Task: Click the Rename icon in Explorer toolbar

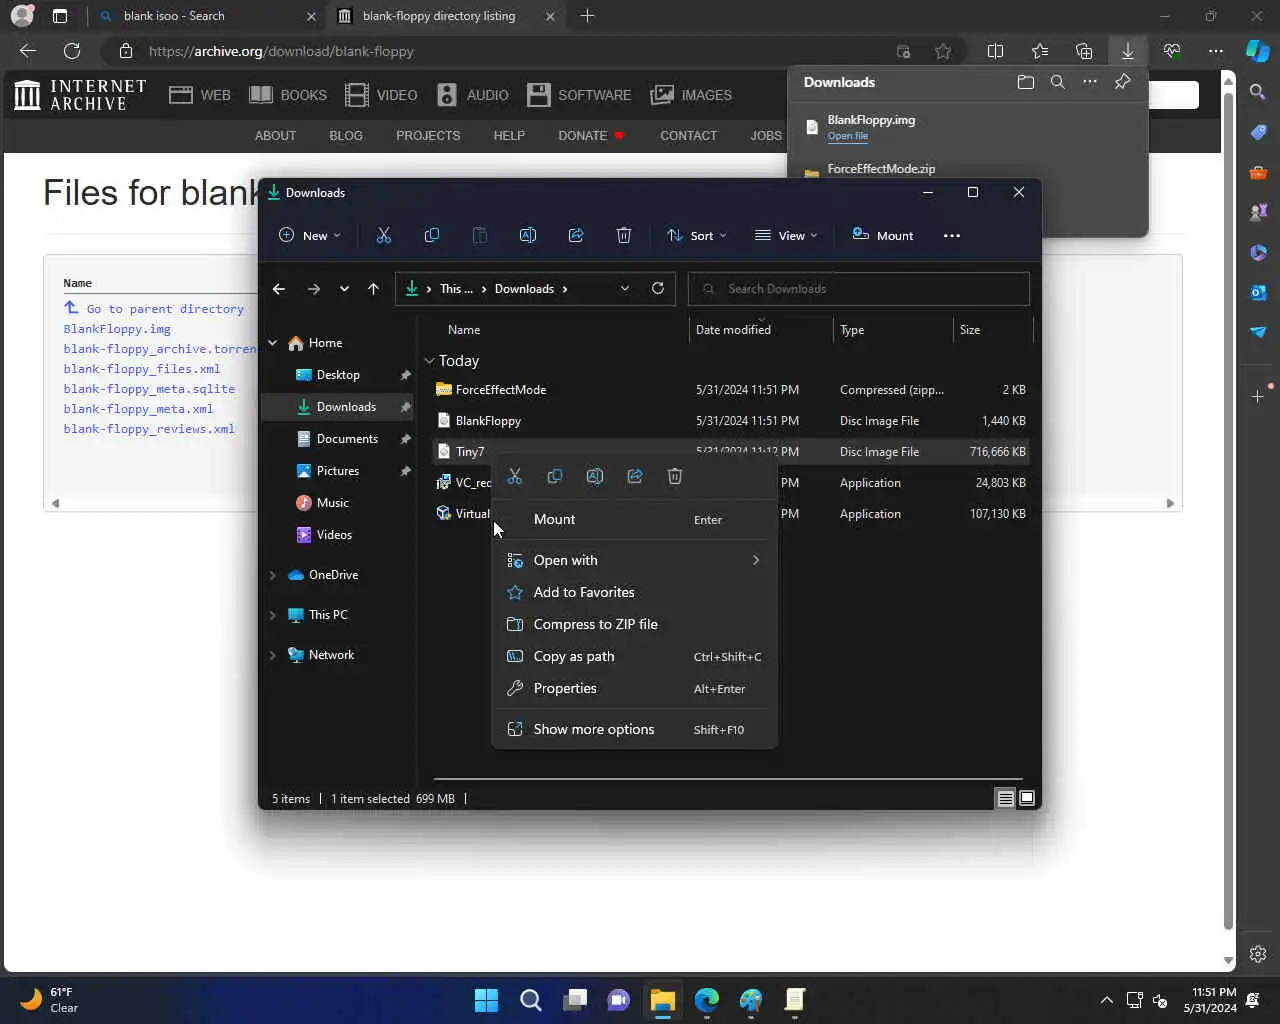Action: click(528, 235)
